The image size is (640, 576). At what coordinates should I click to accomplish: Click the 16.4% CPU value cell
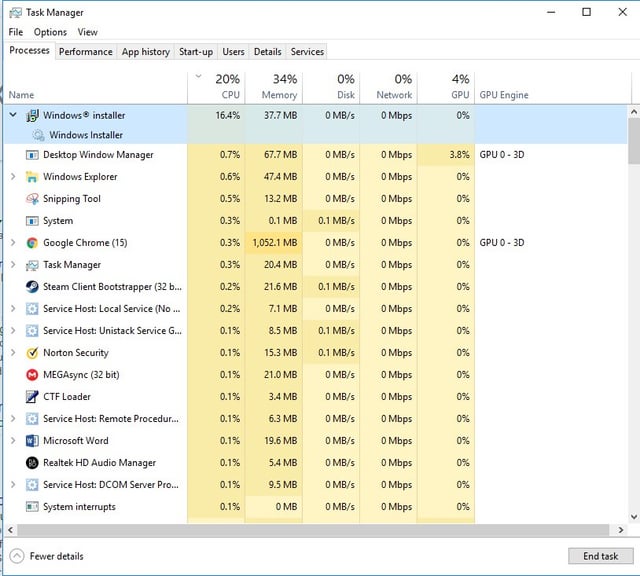[x=216, y=116]
